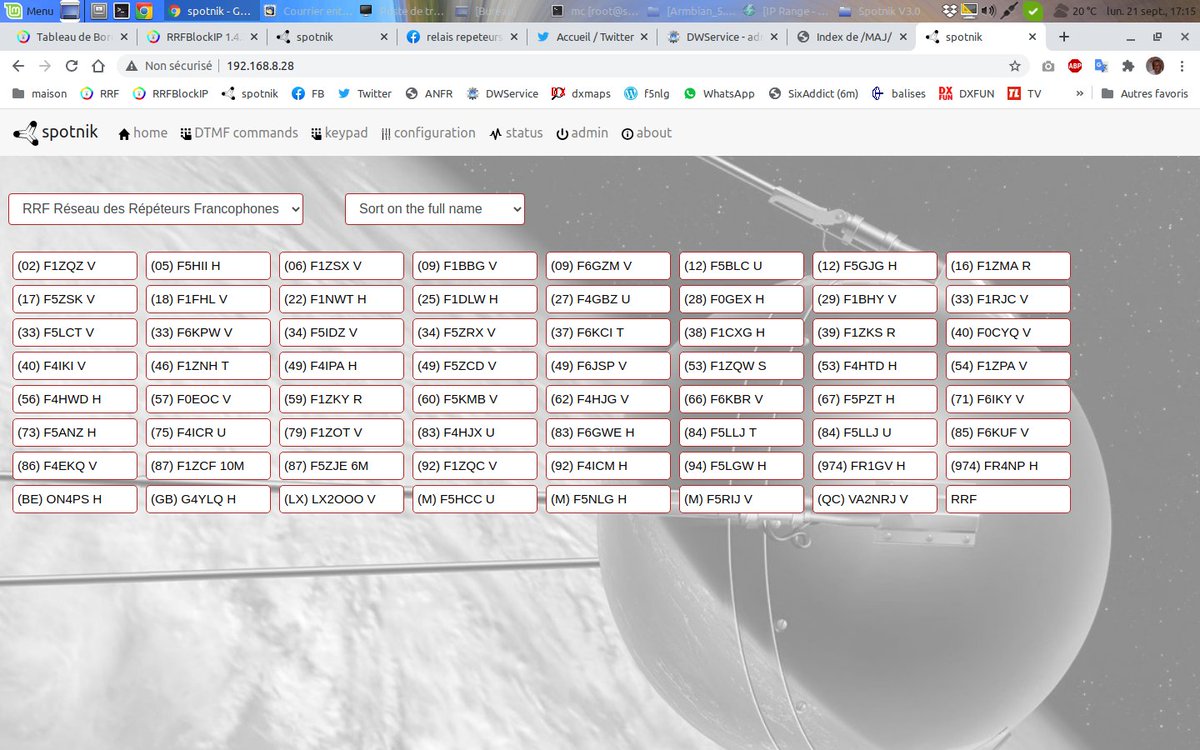1200x750 pixels.
Task: Select node (QC) VA2NRJ V
Action: (x=875, y=499)
